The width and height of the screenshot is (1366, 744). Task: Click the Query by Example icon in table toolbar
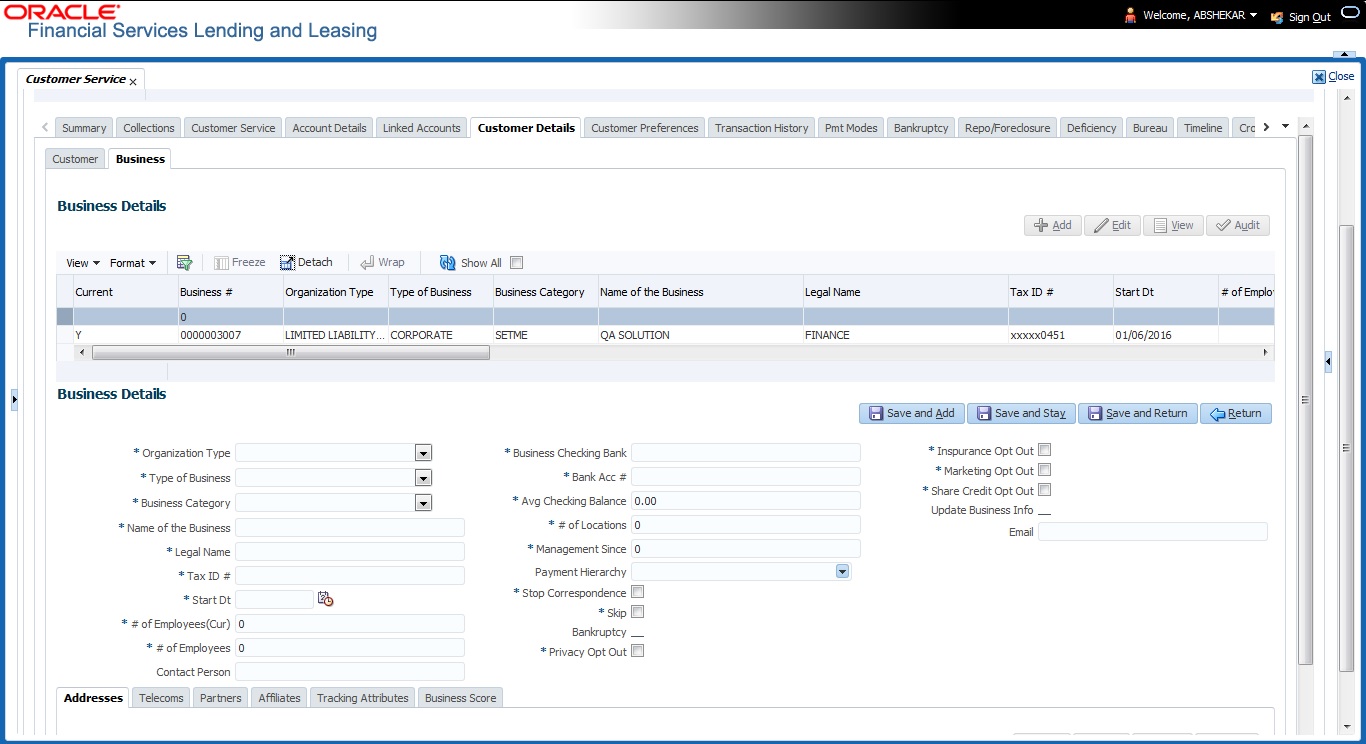[x=184, y=263]
